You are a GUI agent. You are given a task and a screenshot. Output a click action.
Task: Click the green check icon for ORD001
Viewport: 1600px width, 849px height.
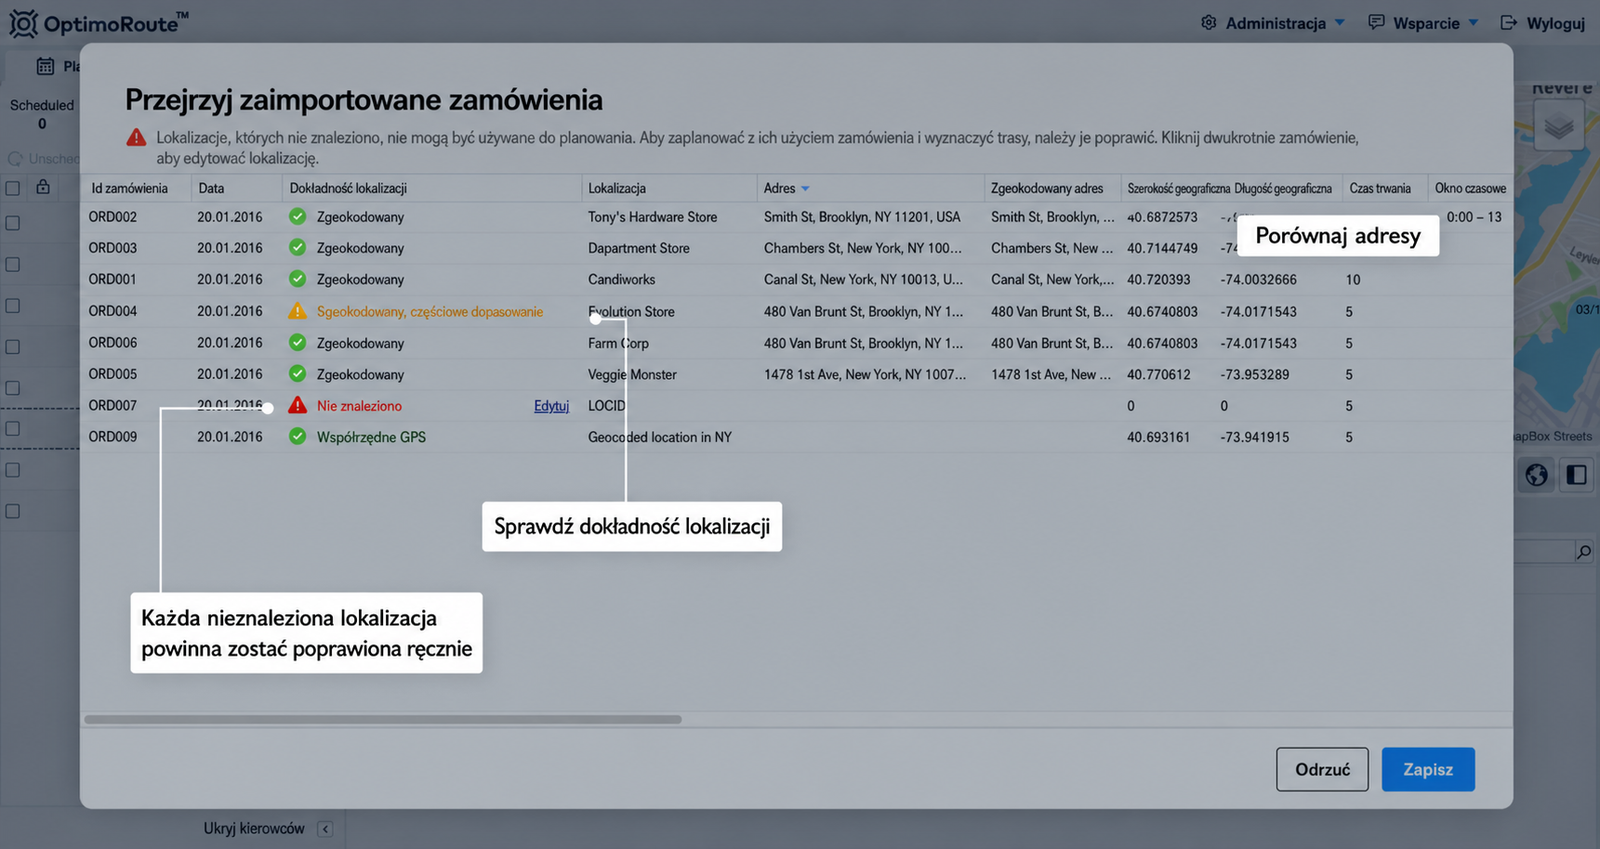[297, 279]
